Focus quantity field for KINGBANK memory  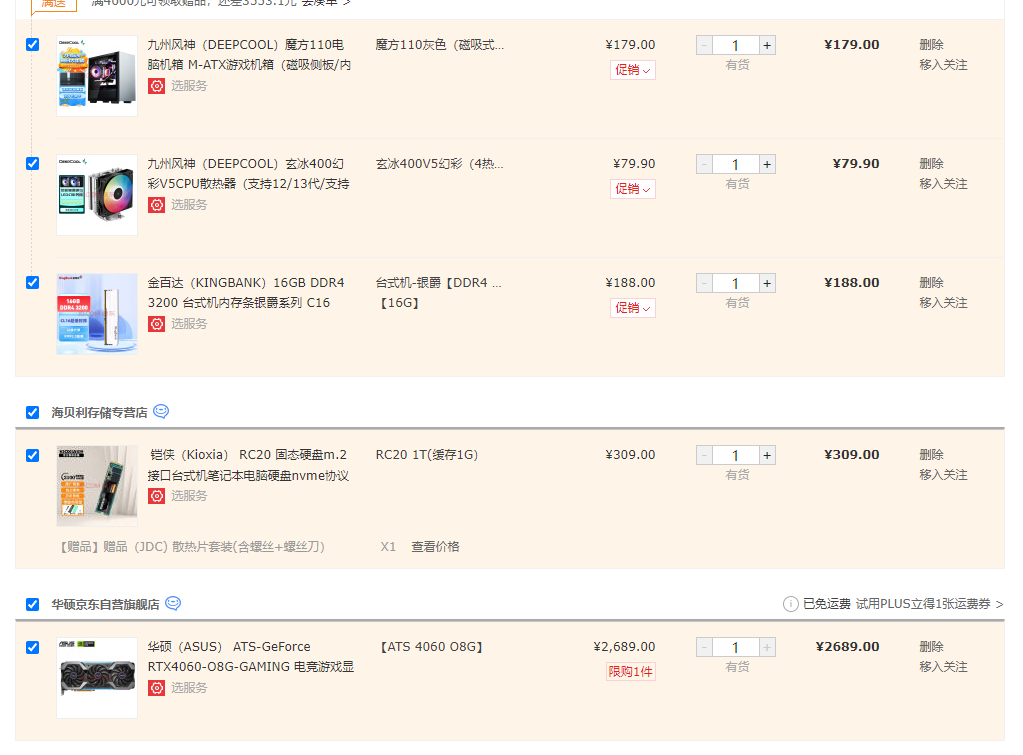[736, 283]
